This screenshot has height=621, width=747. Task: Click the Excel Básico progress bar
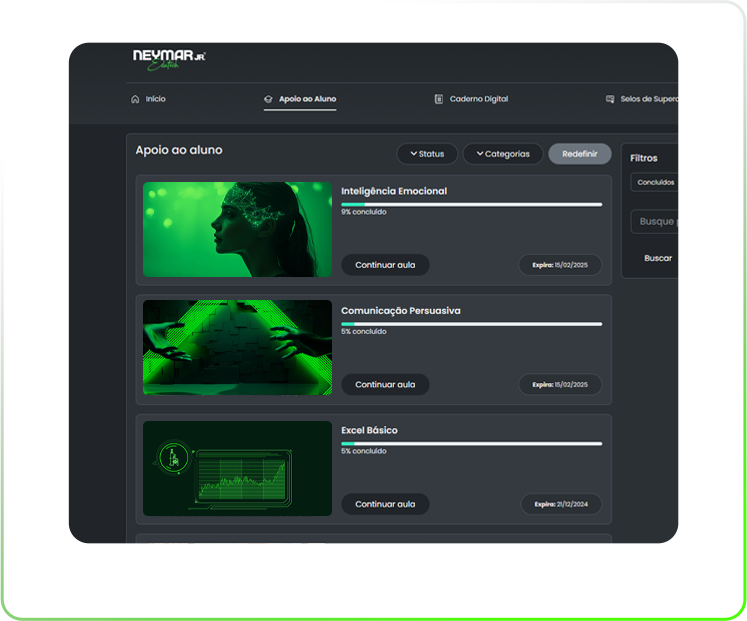coord(472,444)
